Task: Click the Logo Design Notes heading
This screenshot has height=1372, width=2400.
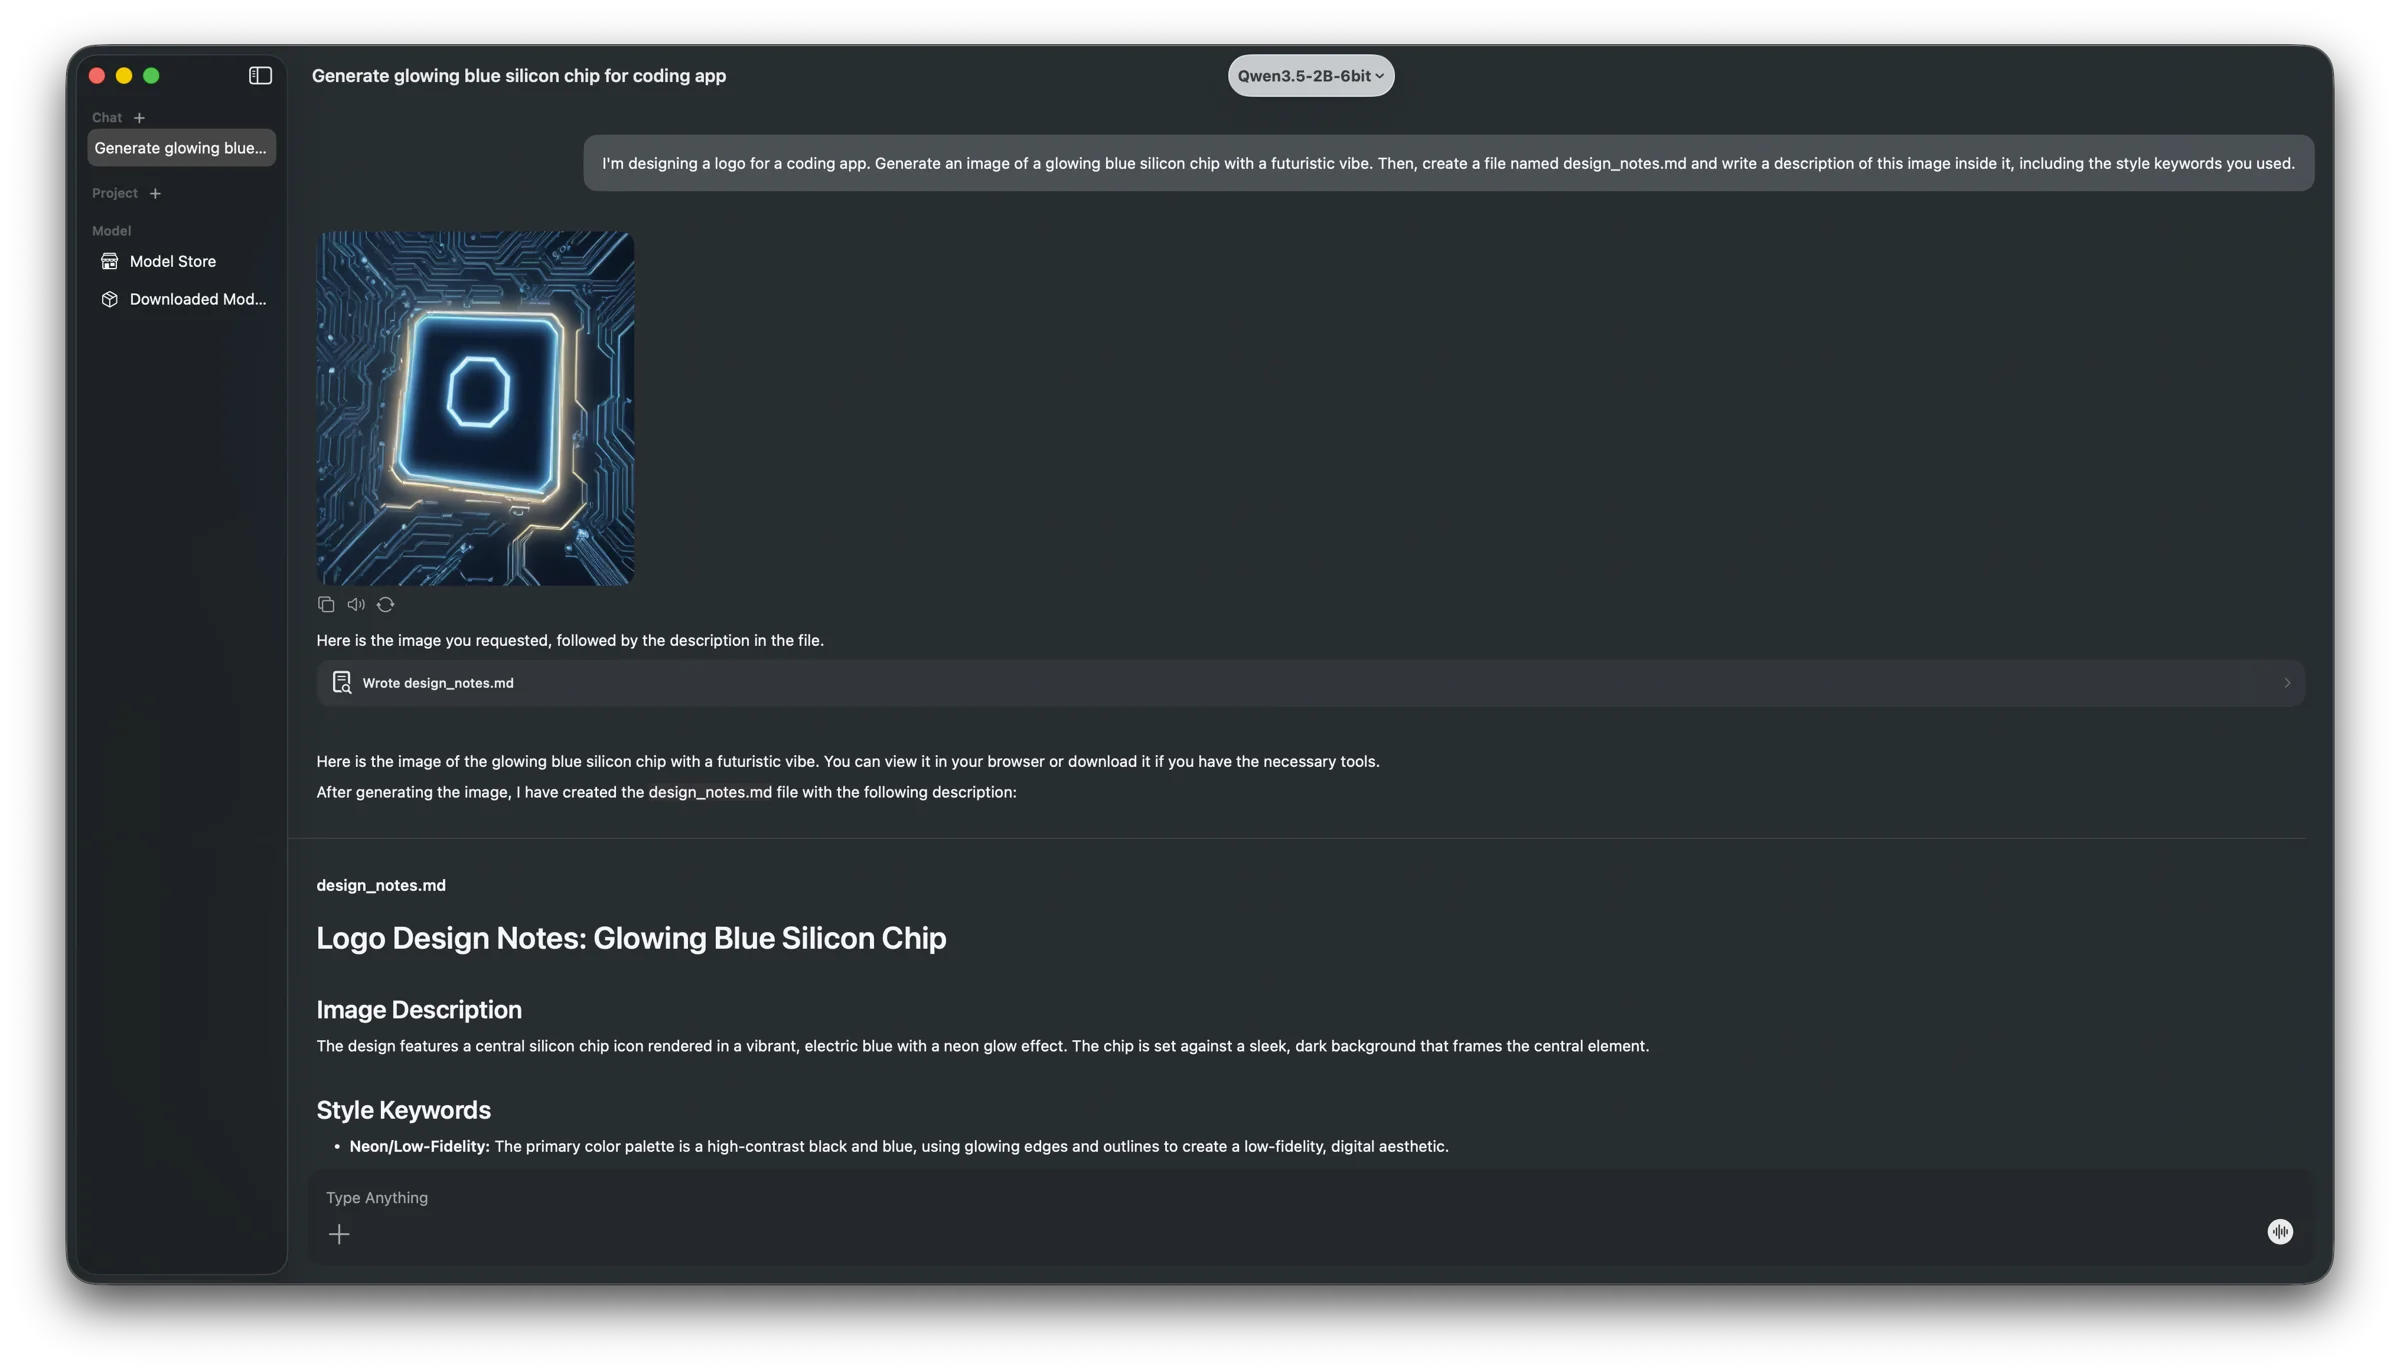Action: 631,938
